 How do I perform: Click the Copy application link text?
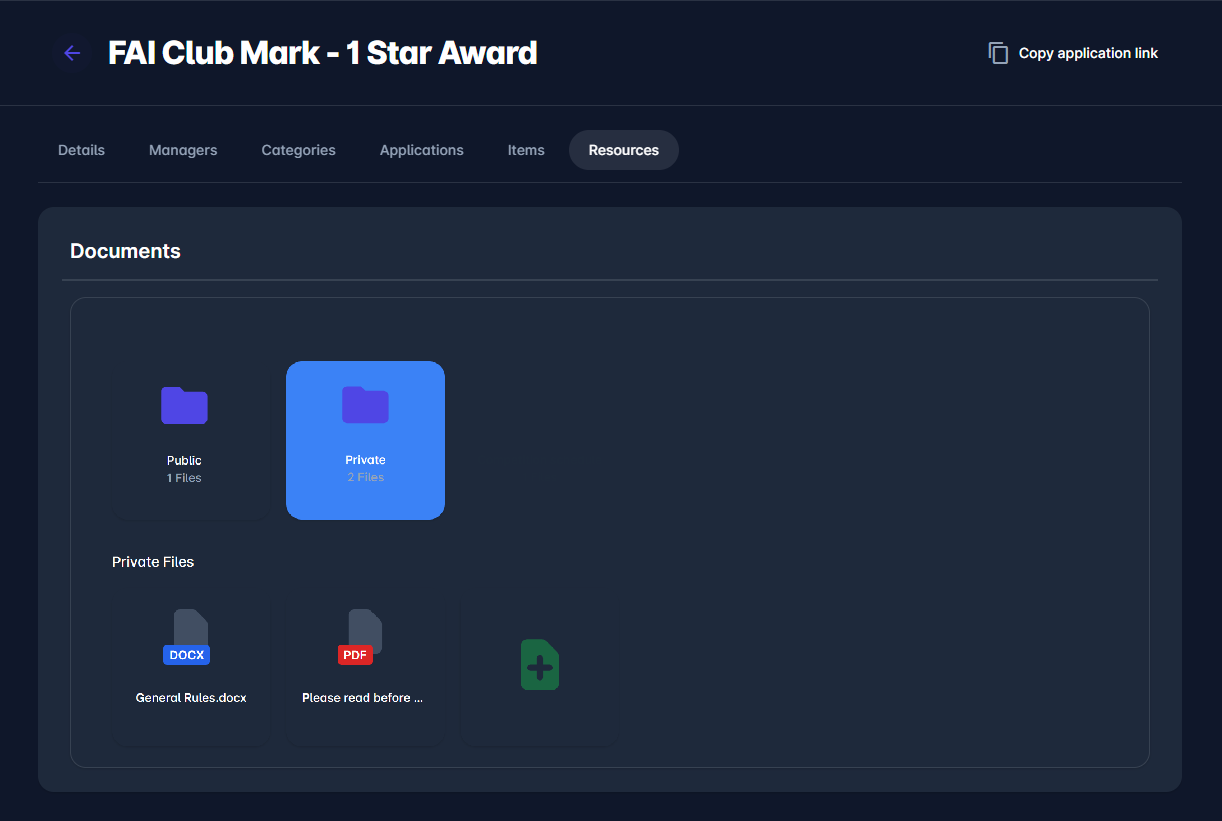1088,53
